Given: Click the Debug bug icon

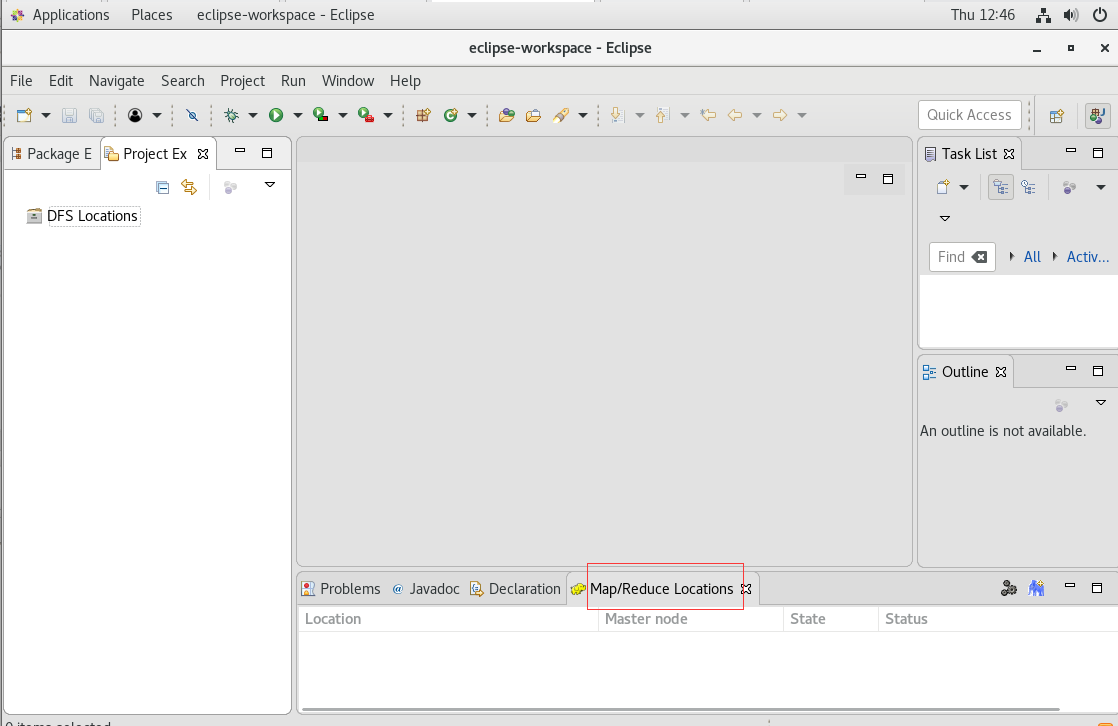Looking at the screenshot, I should point(231,116).
